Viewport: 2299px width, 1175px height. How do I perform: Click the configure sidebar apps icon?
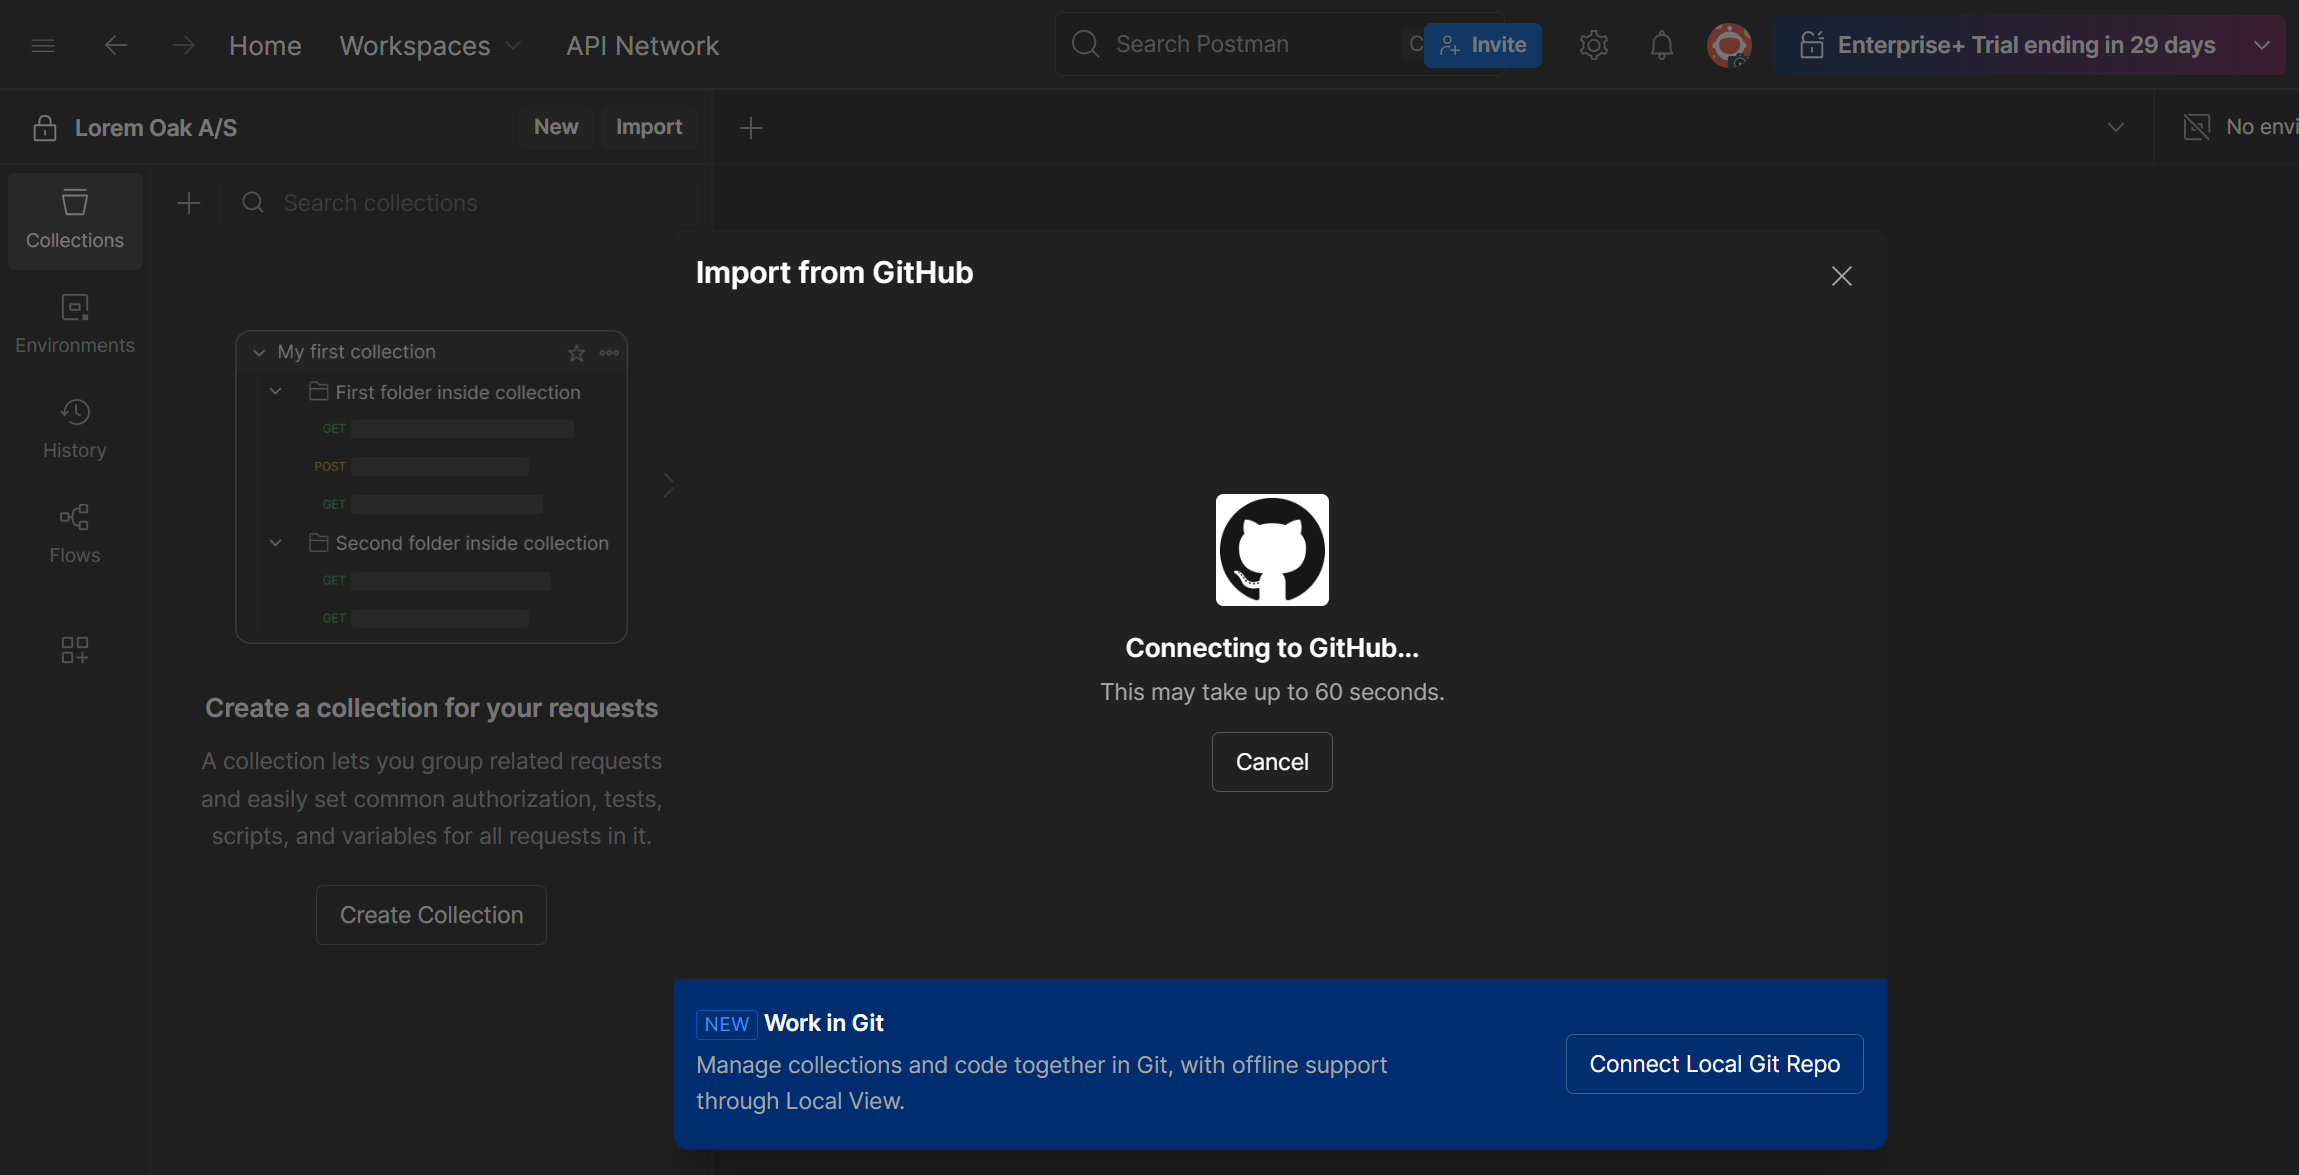(75, 650)
